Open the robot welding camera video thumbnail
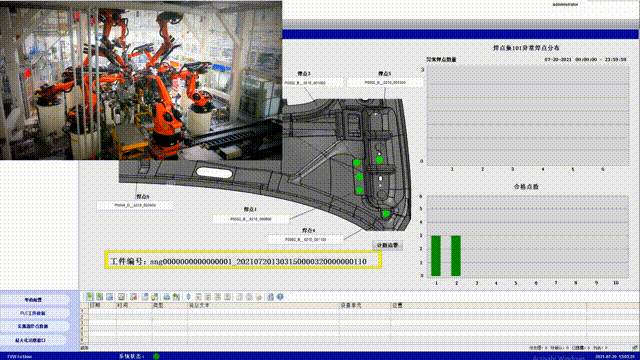Viewport: 640px width, 360px height. (141, 80)
